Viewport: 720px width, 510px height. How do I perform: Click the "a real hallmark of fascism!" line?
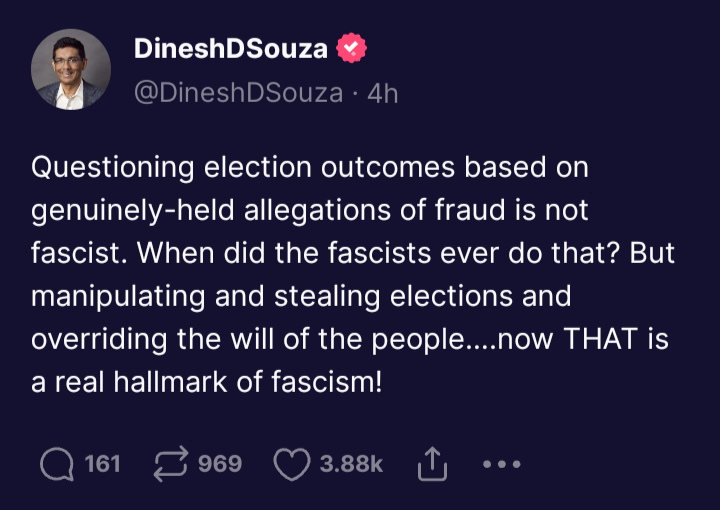(207, 382)
